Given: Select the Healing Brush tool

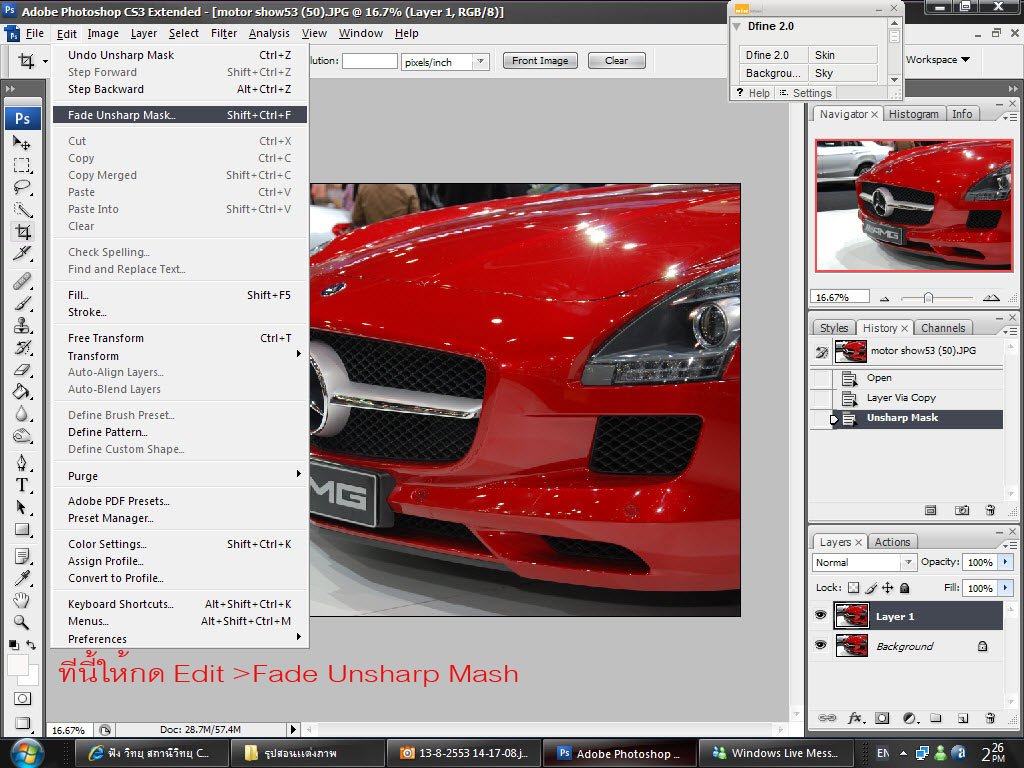Looking at the screenshot, I should click(22, 281).
